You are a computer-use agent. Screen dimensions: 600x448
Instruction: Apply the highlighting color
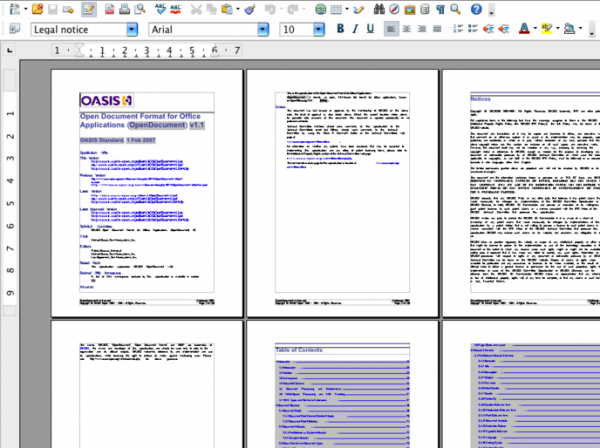(547, 29)
